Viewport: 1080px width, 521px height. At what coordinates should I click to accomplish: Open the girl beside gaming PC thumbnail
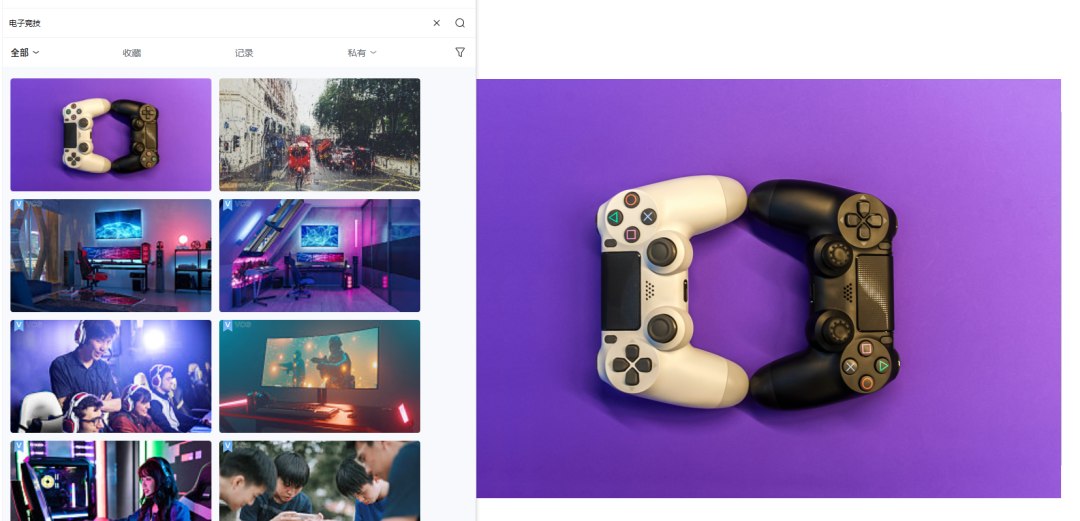pos(111,481)
